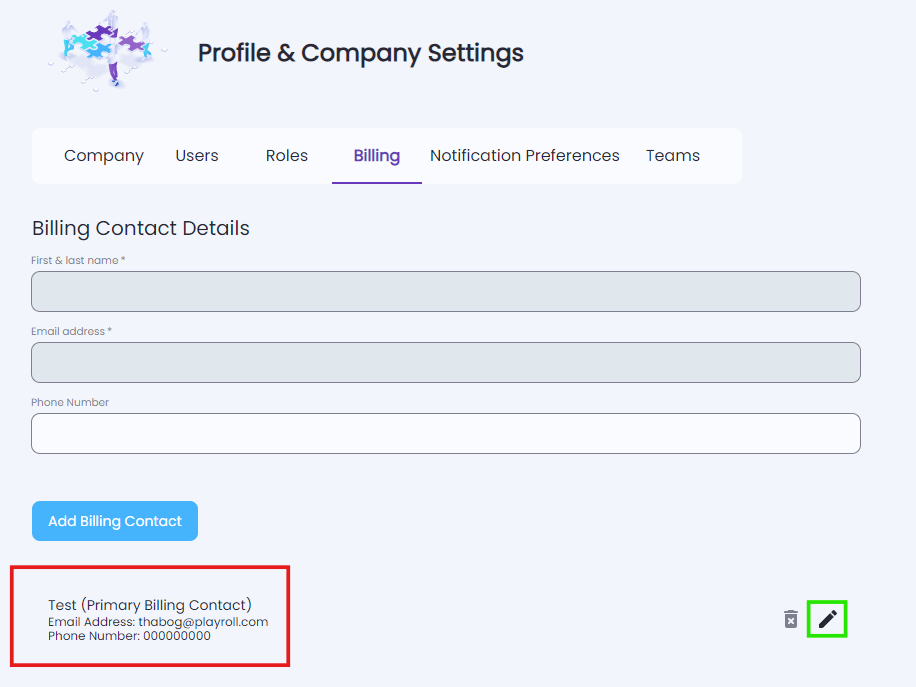Click the 'Profile & Company Settings' title
The image size is (916, 687).
[360, 53]
